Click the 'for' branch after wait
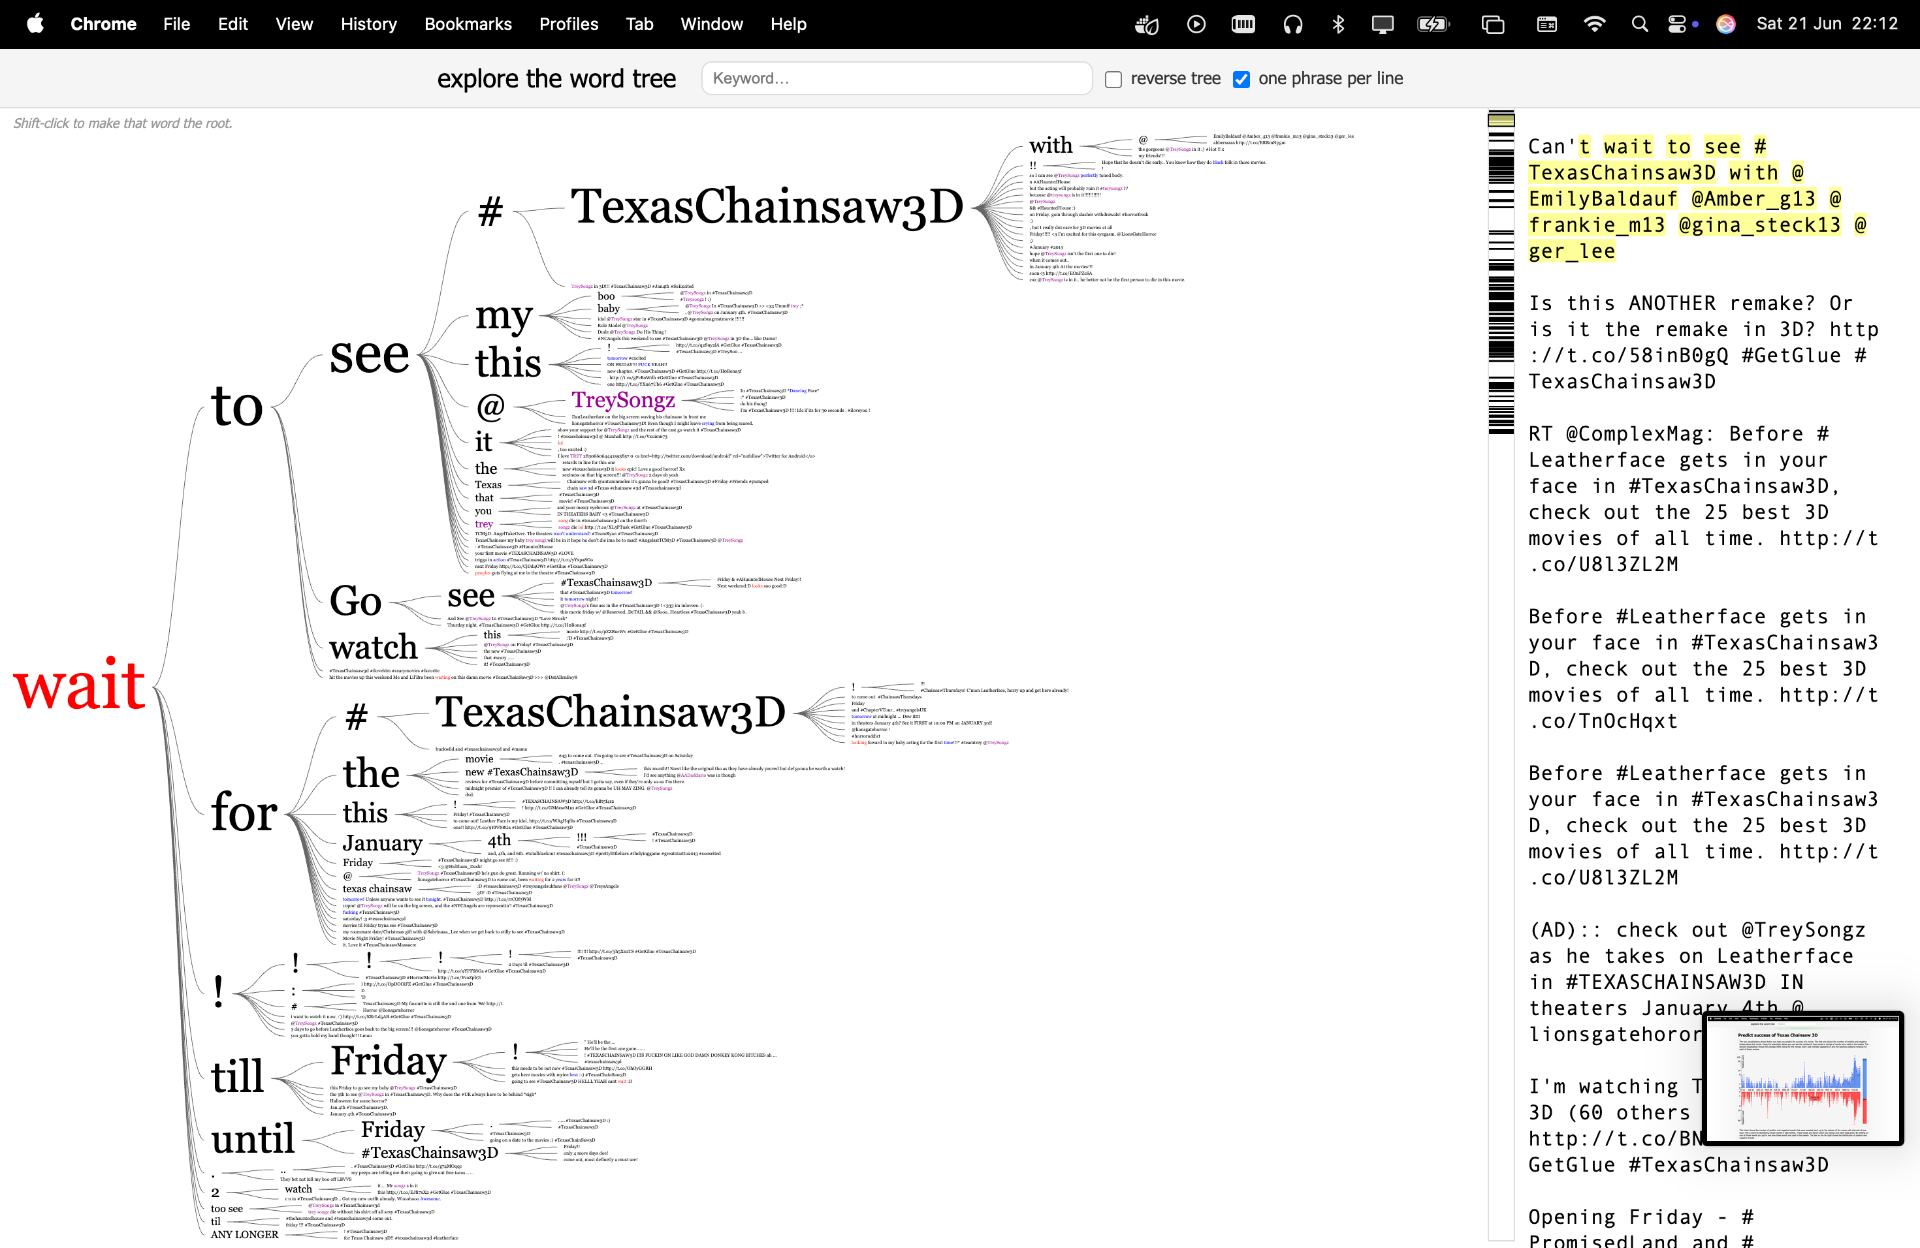1920x1248 pixels. point(244,812)
